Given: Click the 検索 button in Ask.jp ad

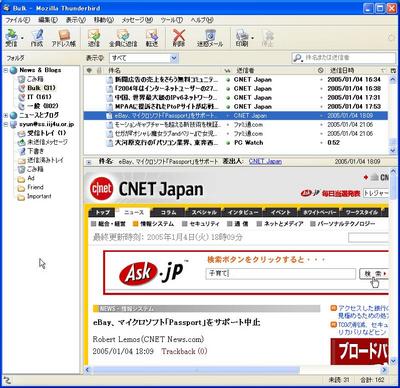Looking at the screenshot, I should tap(374, 273).
